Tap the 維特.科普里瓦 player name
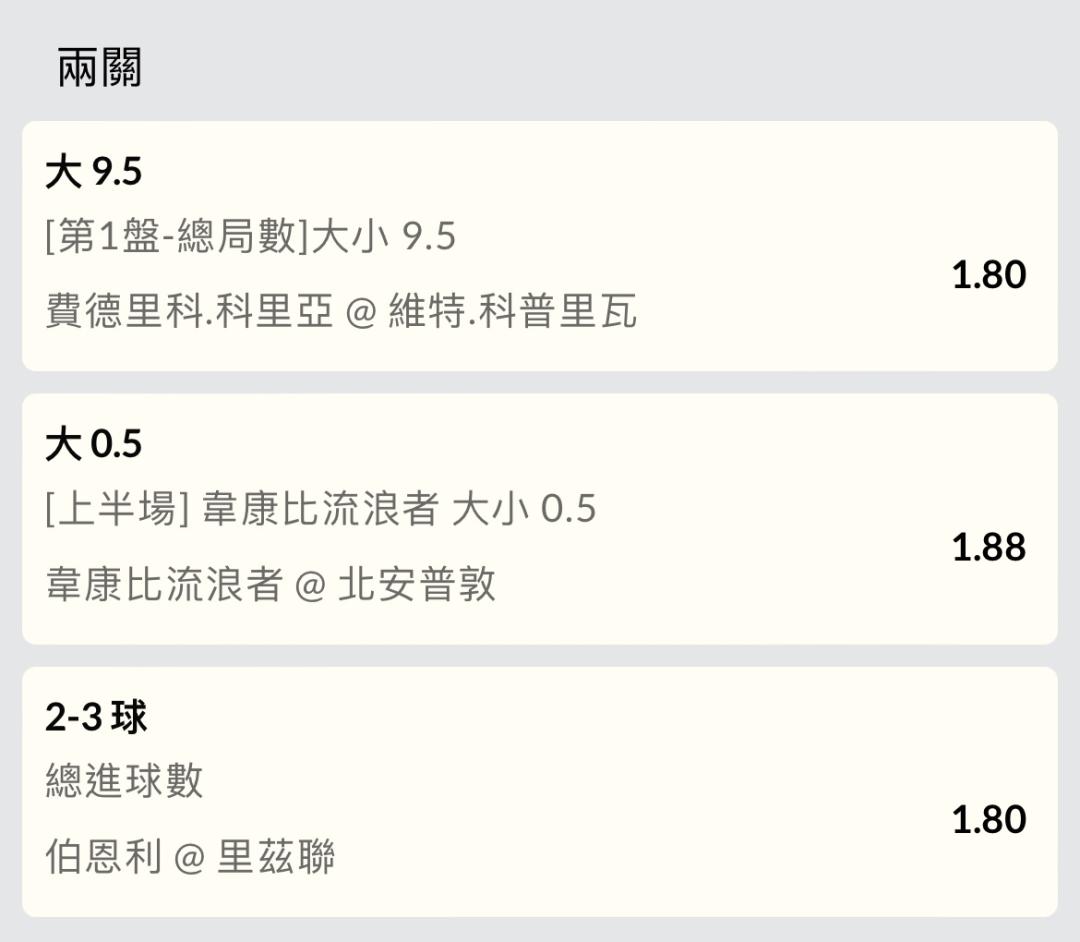Viewport: 1080px width, 942px height. (512, 311)
